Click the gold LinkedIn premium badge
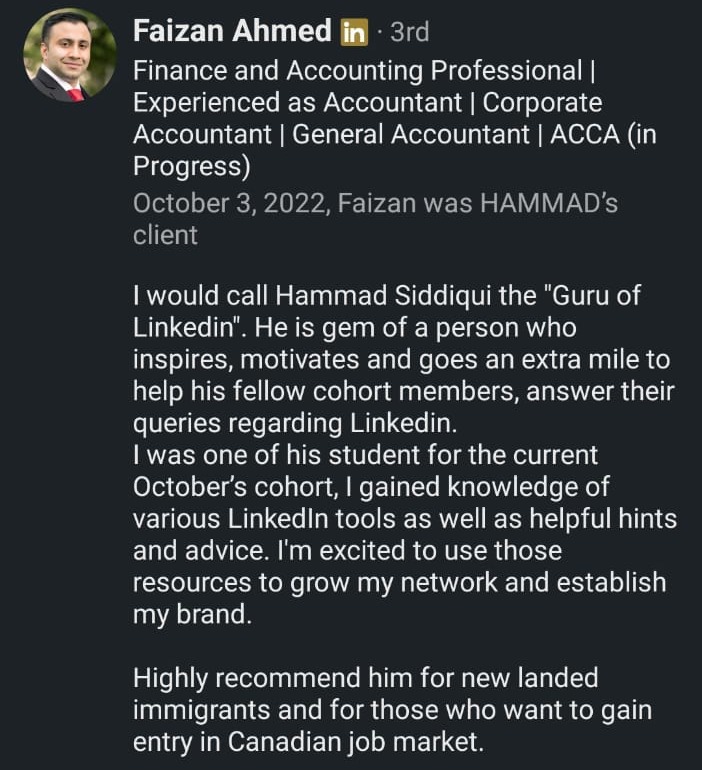 354,32
